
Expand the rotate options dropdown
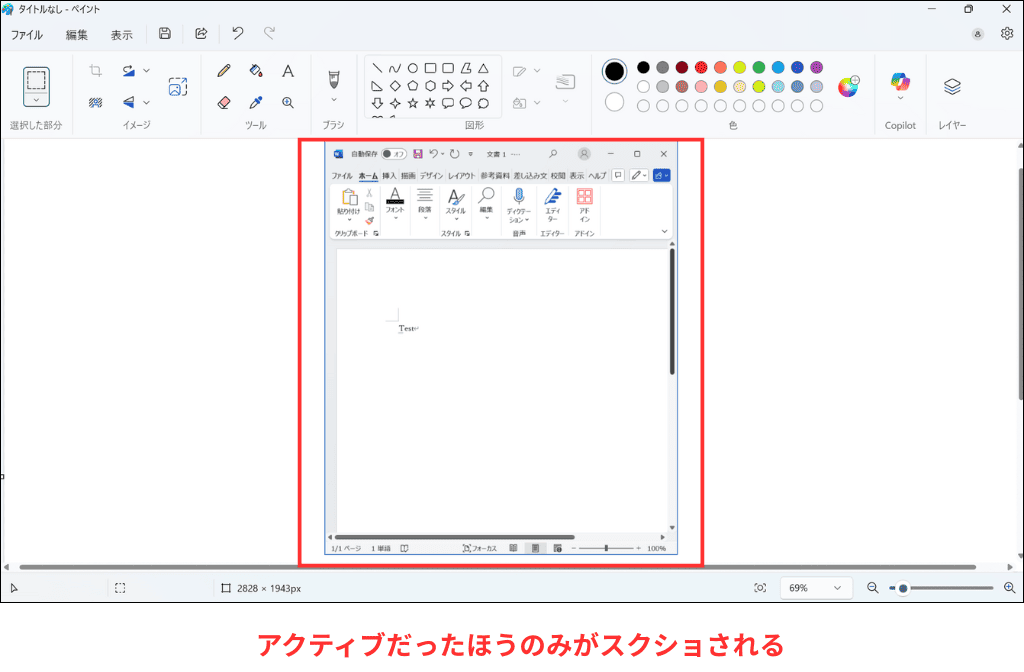[x=146, y=70]
